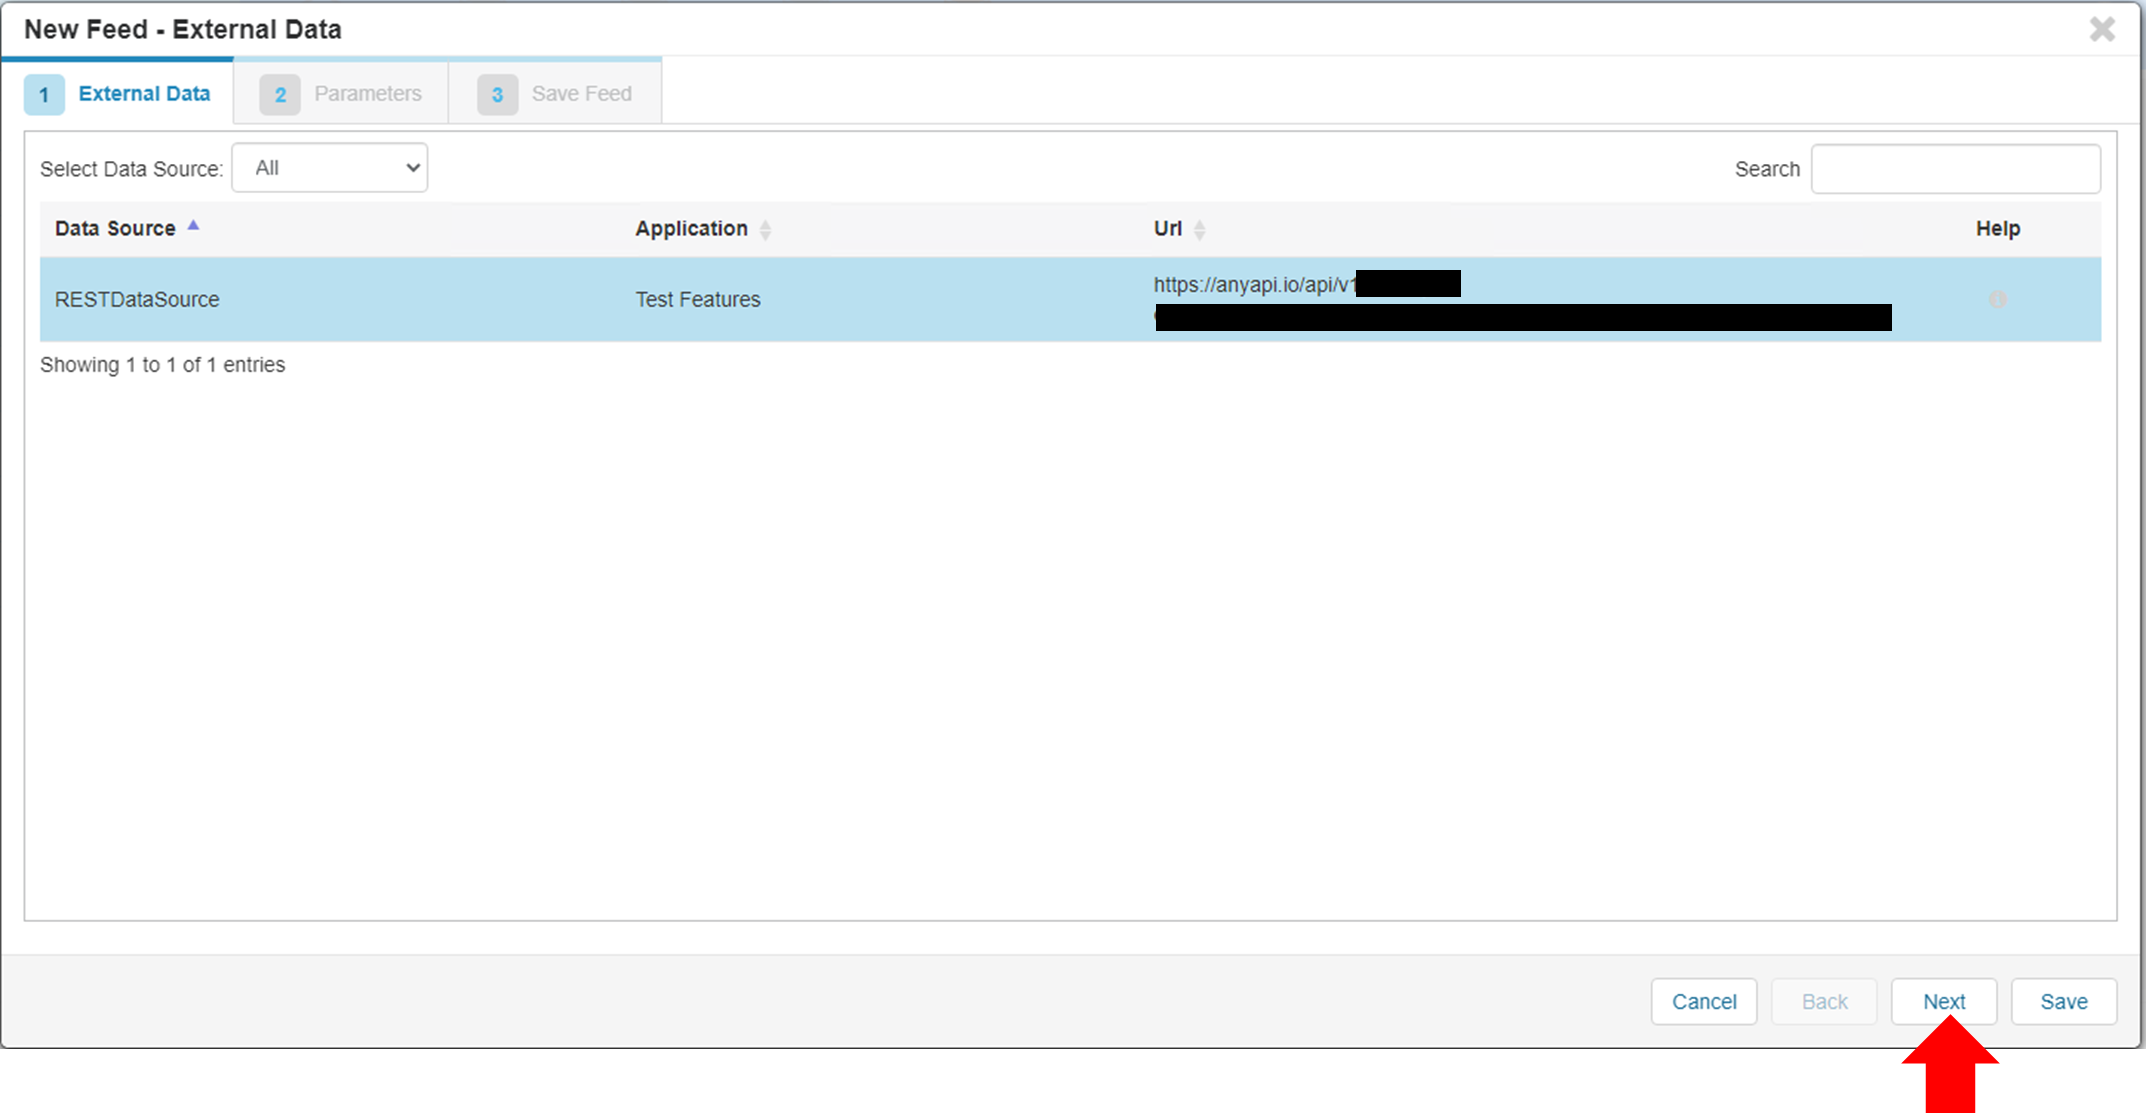Open the Select Data Source dropdown

(330, 167)
